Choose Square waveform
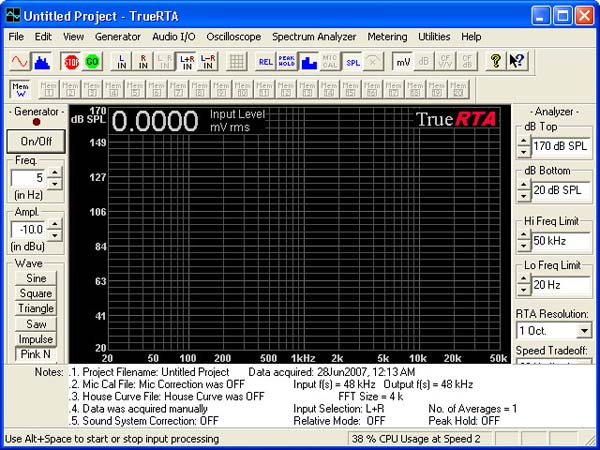Image resolution: width=600 pixels, height=450 pixels. (x=36, y=293)
